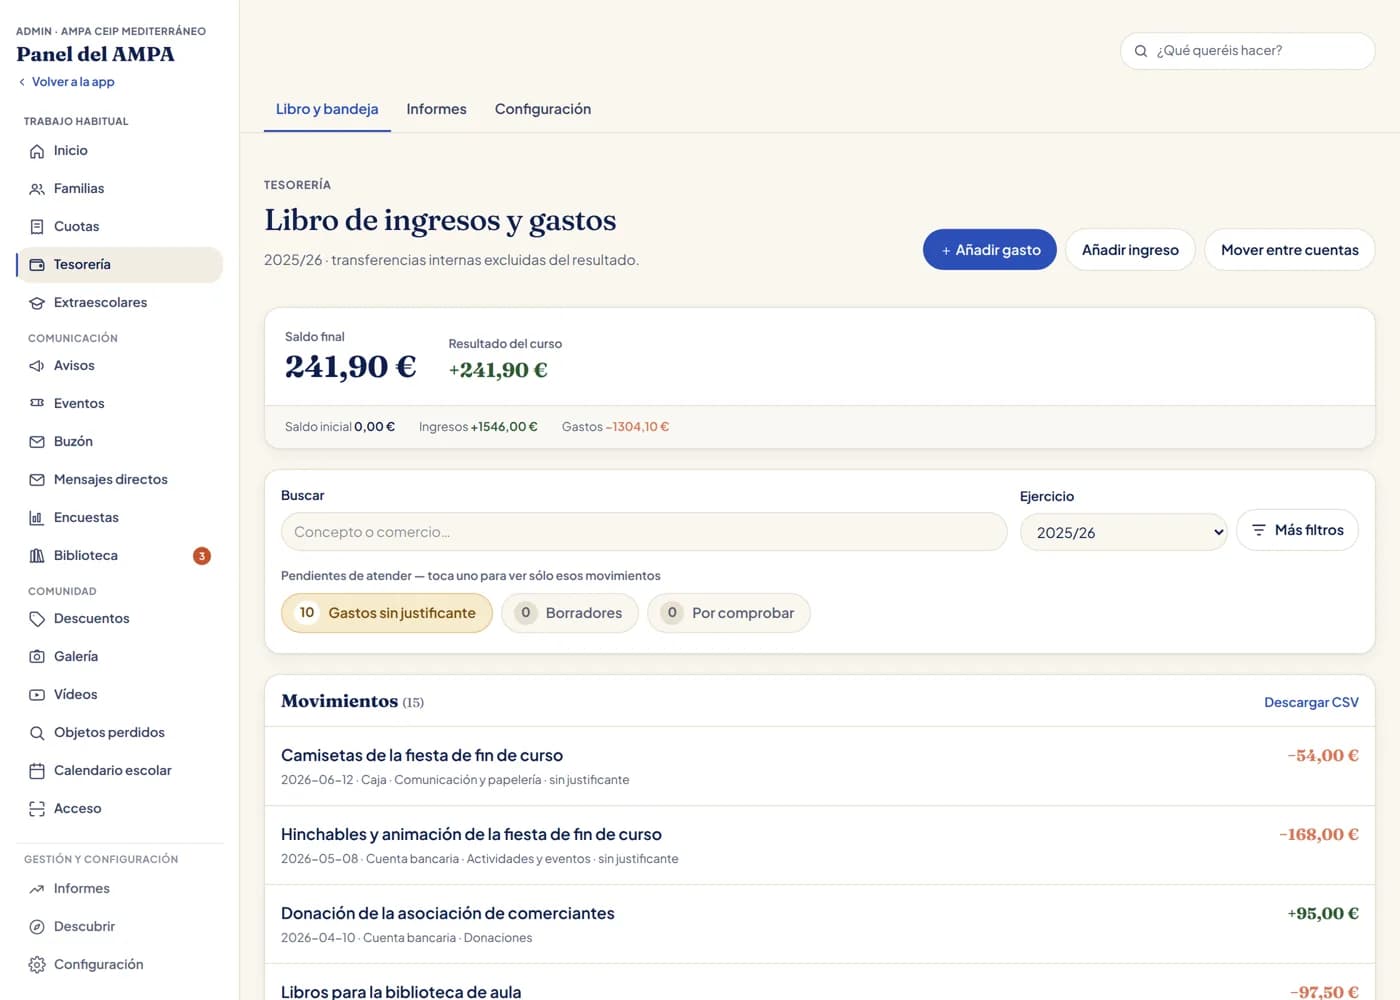Open the Ejercicio 2025/26 dropdown
This screenshot has width=1400, height=1000.
pos(1124,532)
